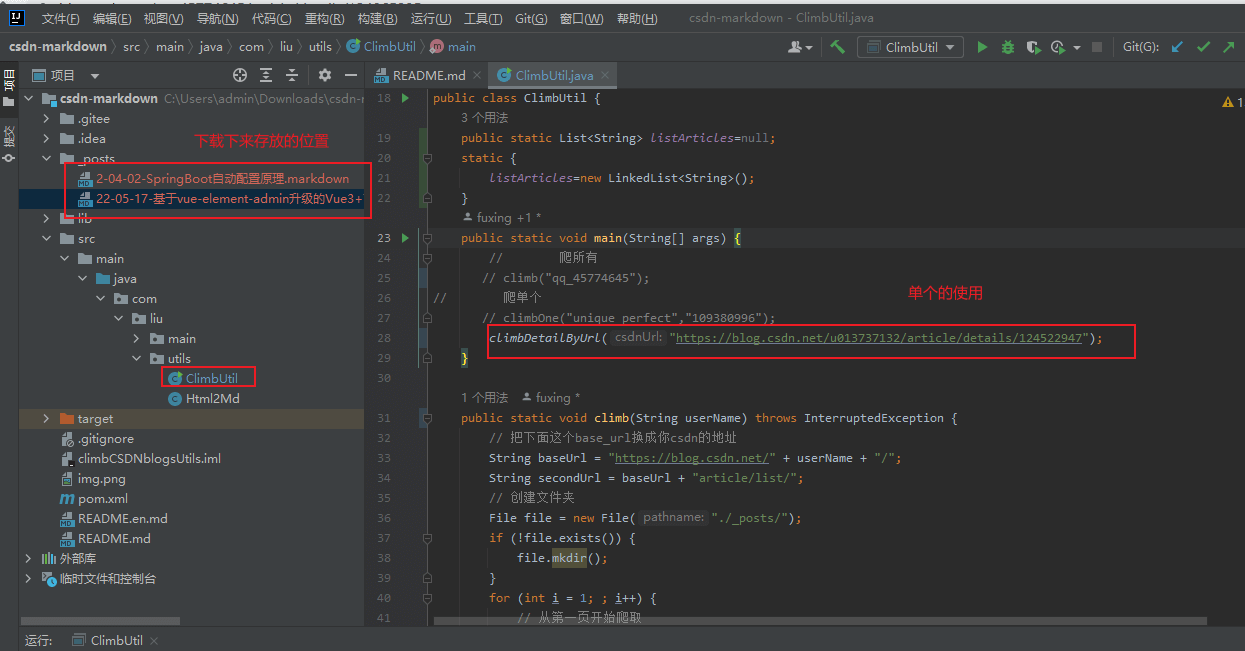Open the IntelliJ IDEA logo menu
This screenshot has width=1245, height=651.
click(17, 18)
